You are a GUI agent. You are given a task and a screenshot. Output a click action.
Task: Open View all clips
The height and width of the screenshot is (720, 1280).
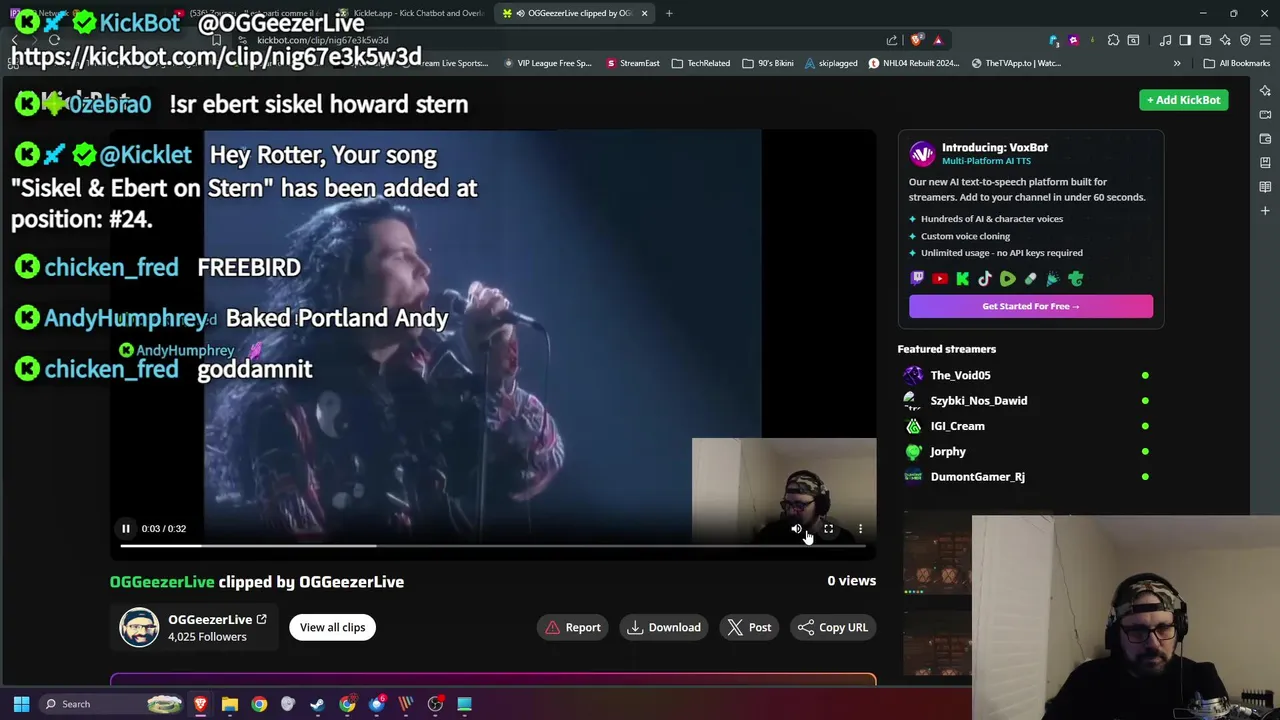pos(332,627)
